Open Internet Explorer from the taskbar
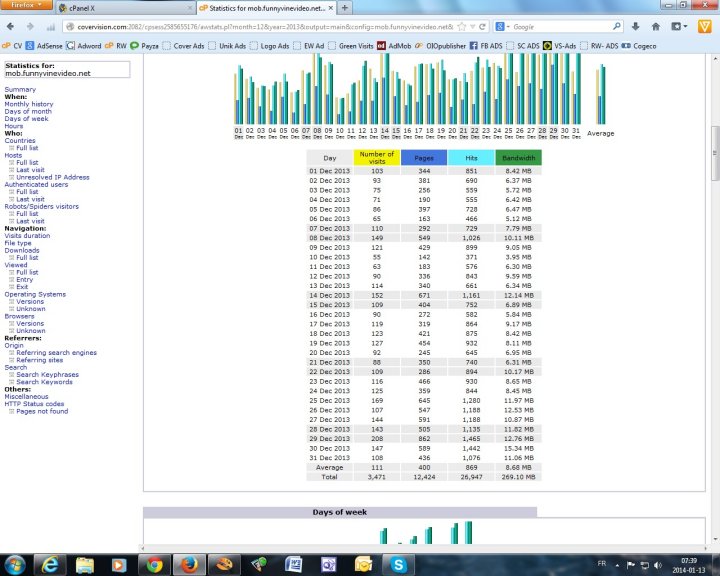The width and height of the screenshot is (720, 576). tap(49, 563)
